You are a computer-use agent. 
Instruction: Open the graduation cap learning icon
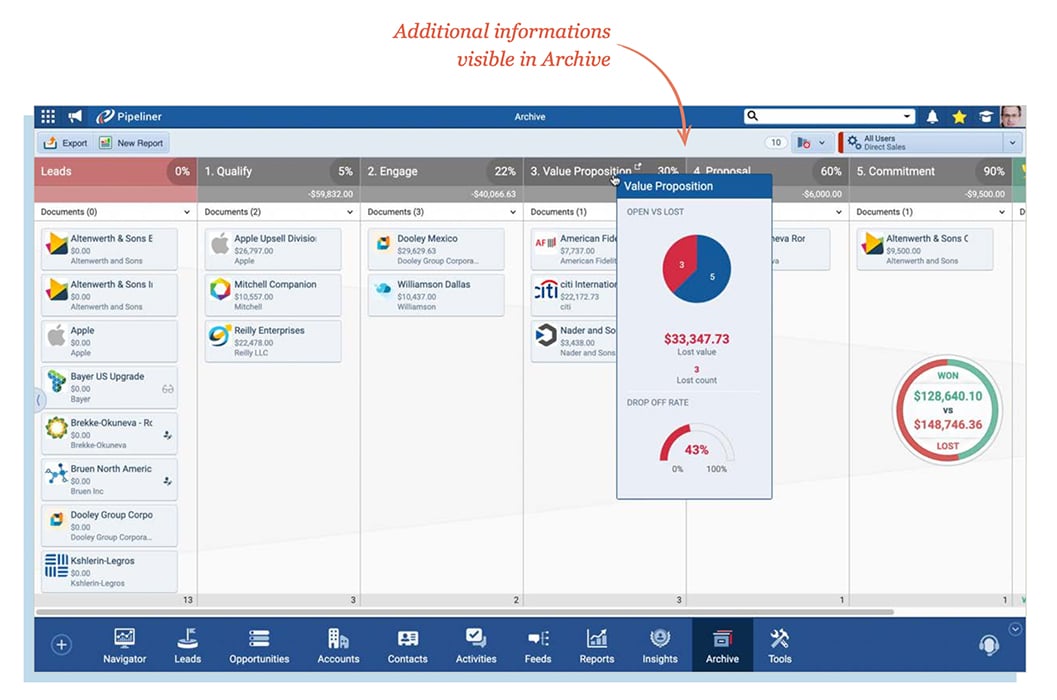[x=986, y=117]
